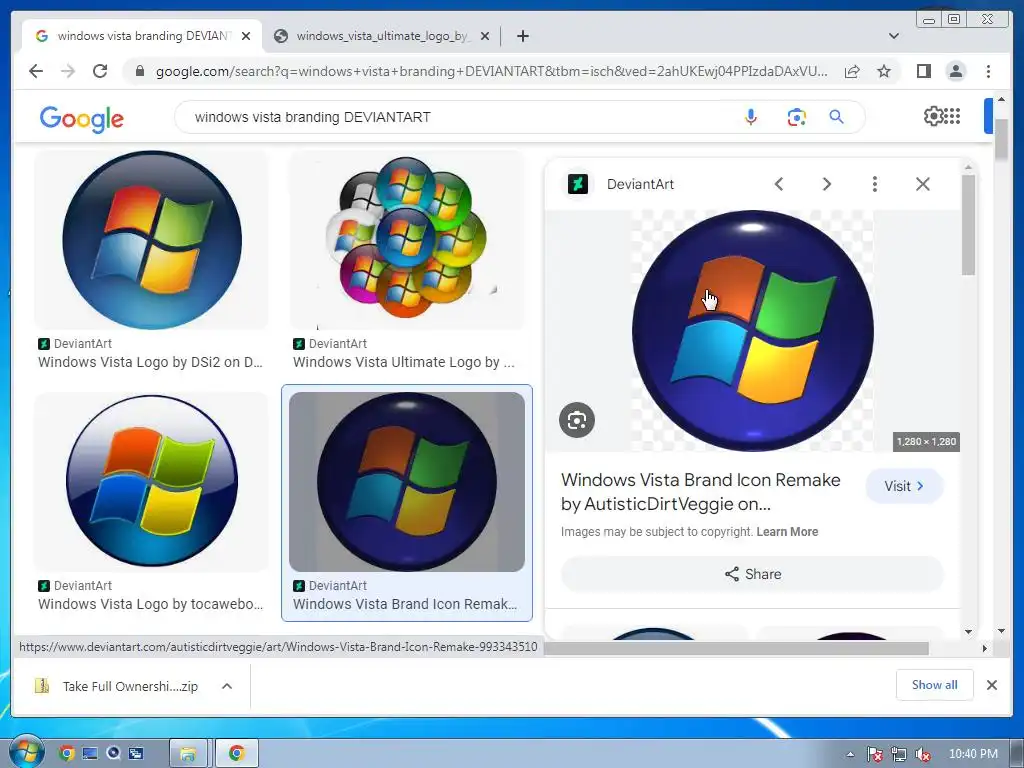
Task: Open preview panel more options dots
Action: pos(874,184)
